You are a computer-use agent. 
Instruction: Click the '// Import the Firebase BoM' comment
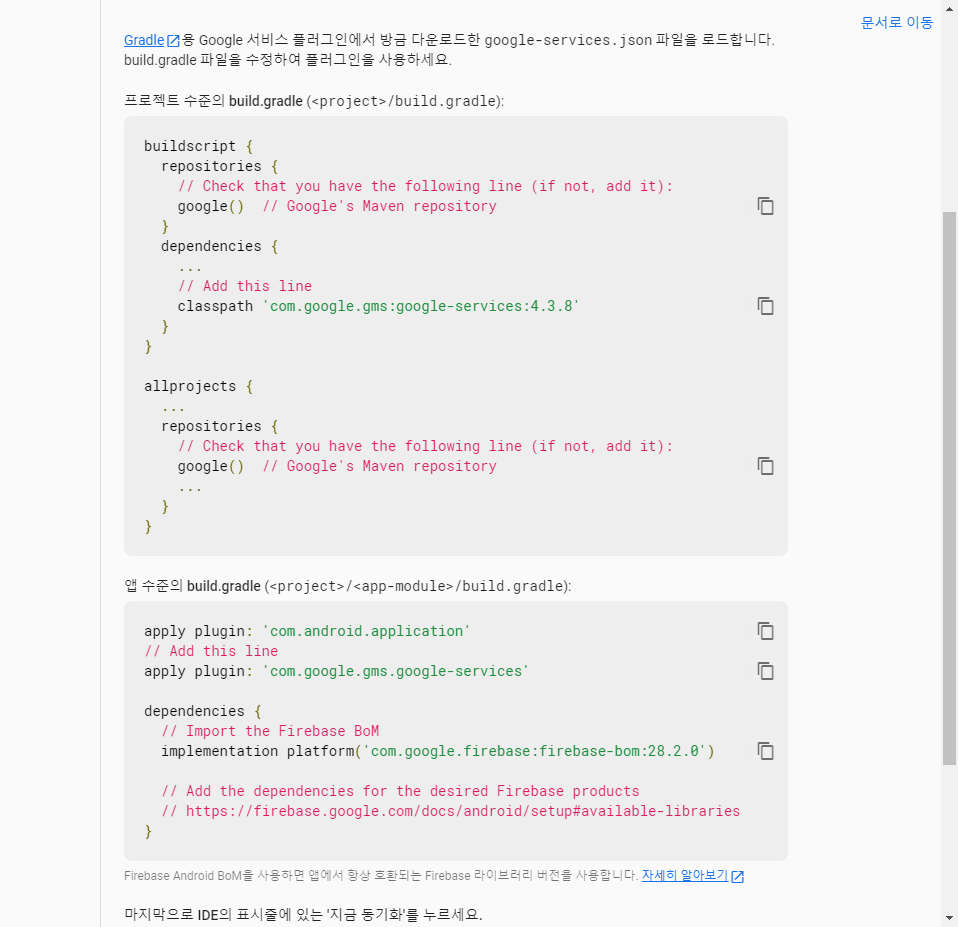(x=270, y=731)
